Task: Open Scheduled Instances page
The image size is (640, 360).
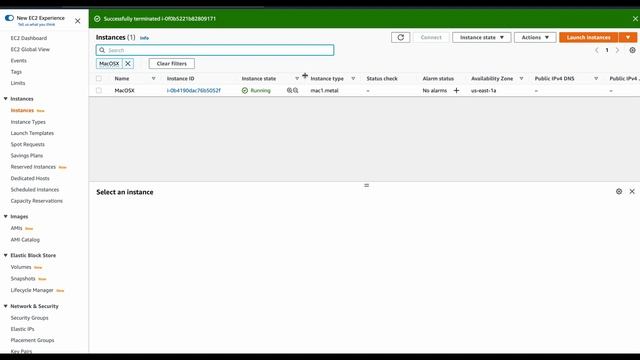Action: [x=35, y=190]
